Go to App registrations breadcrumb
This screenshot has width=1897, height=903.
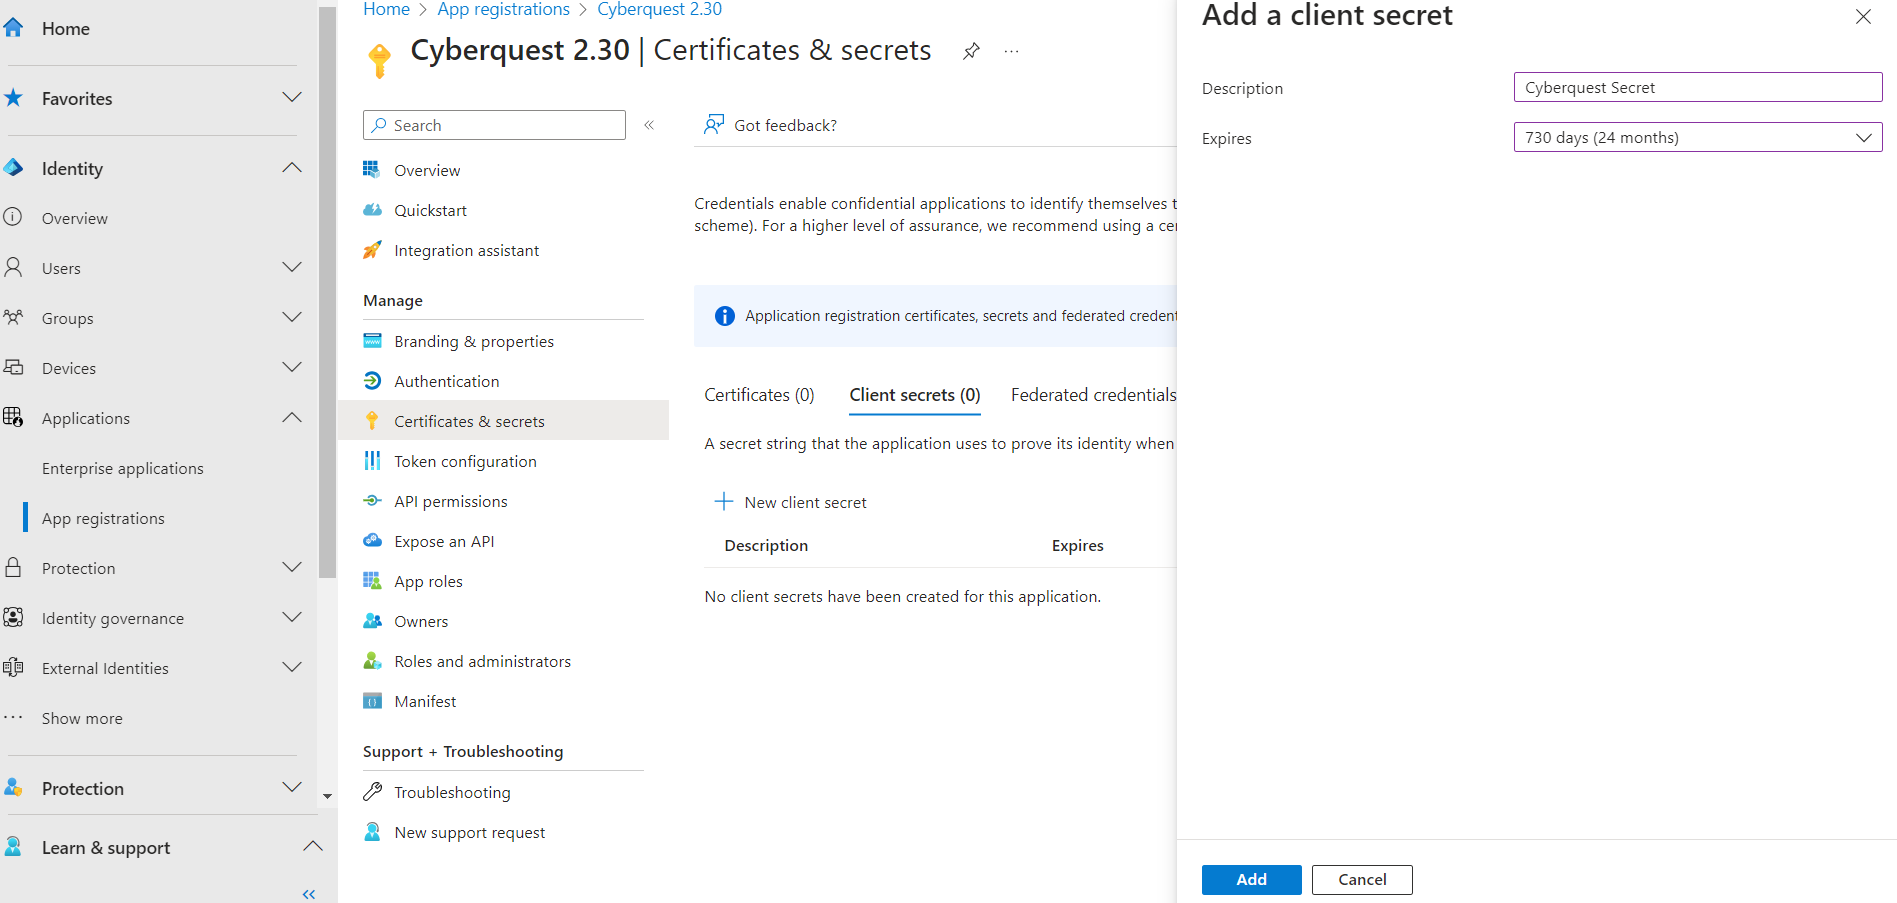tap(503, 9)
